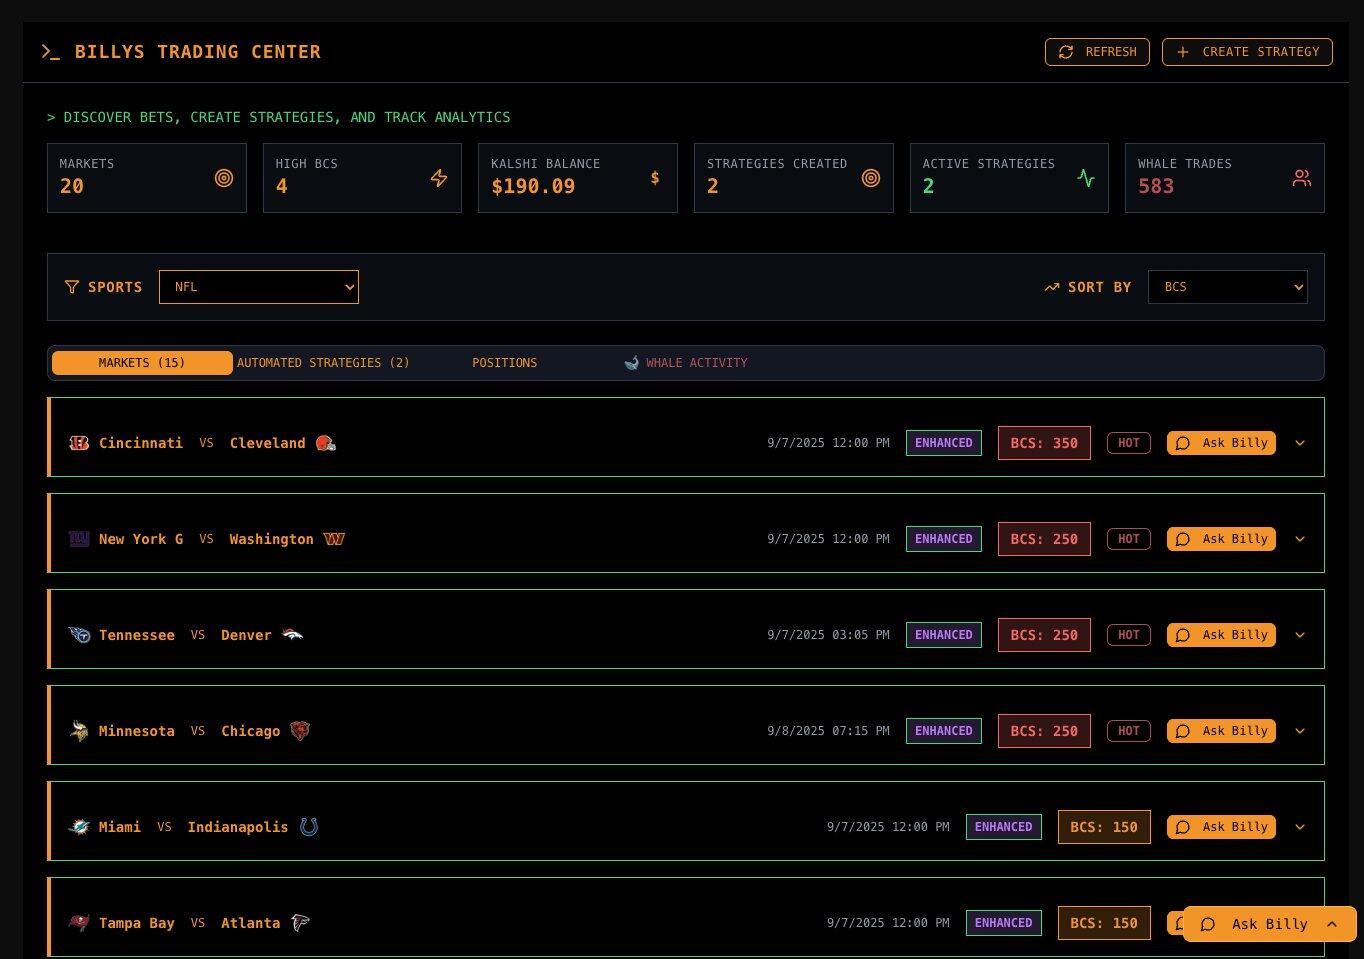Click the High BCS lightning icon
The height and width of the screenshot is (959, 1364).
coord(439,178)
